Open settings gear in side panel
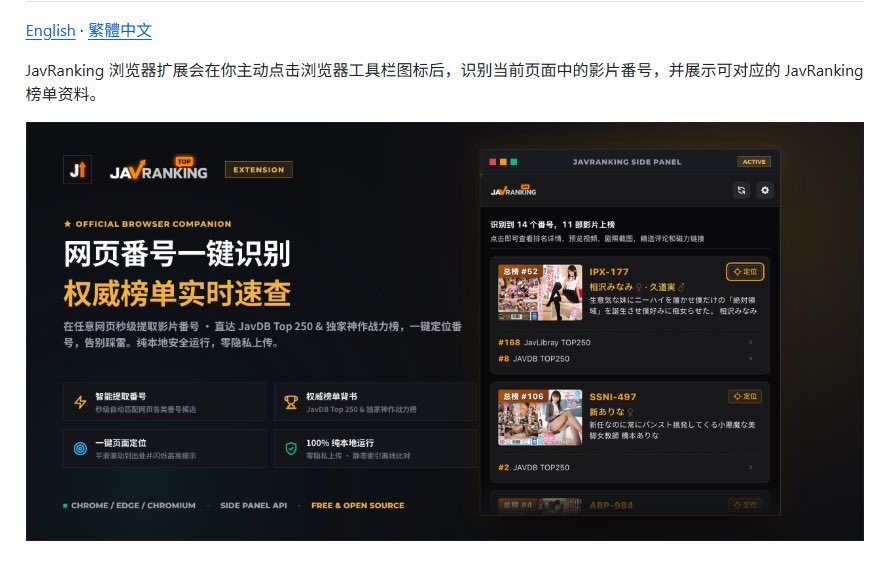883x565 pixels. click(x=765, y=190)
